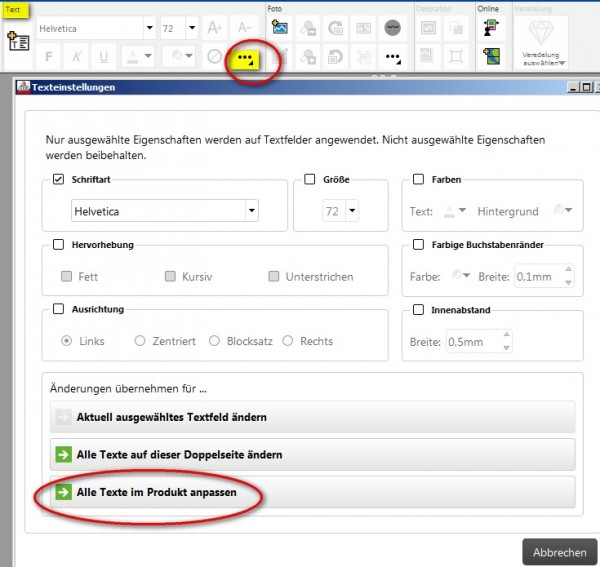Tick the Innenabstand checkbox
Image resolution: width=600 pixels, height=567 pixels.
(419, 310)
